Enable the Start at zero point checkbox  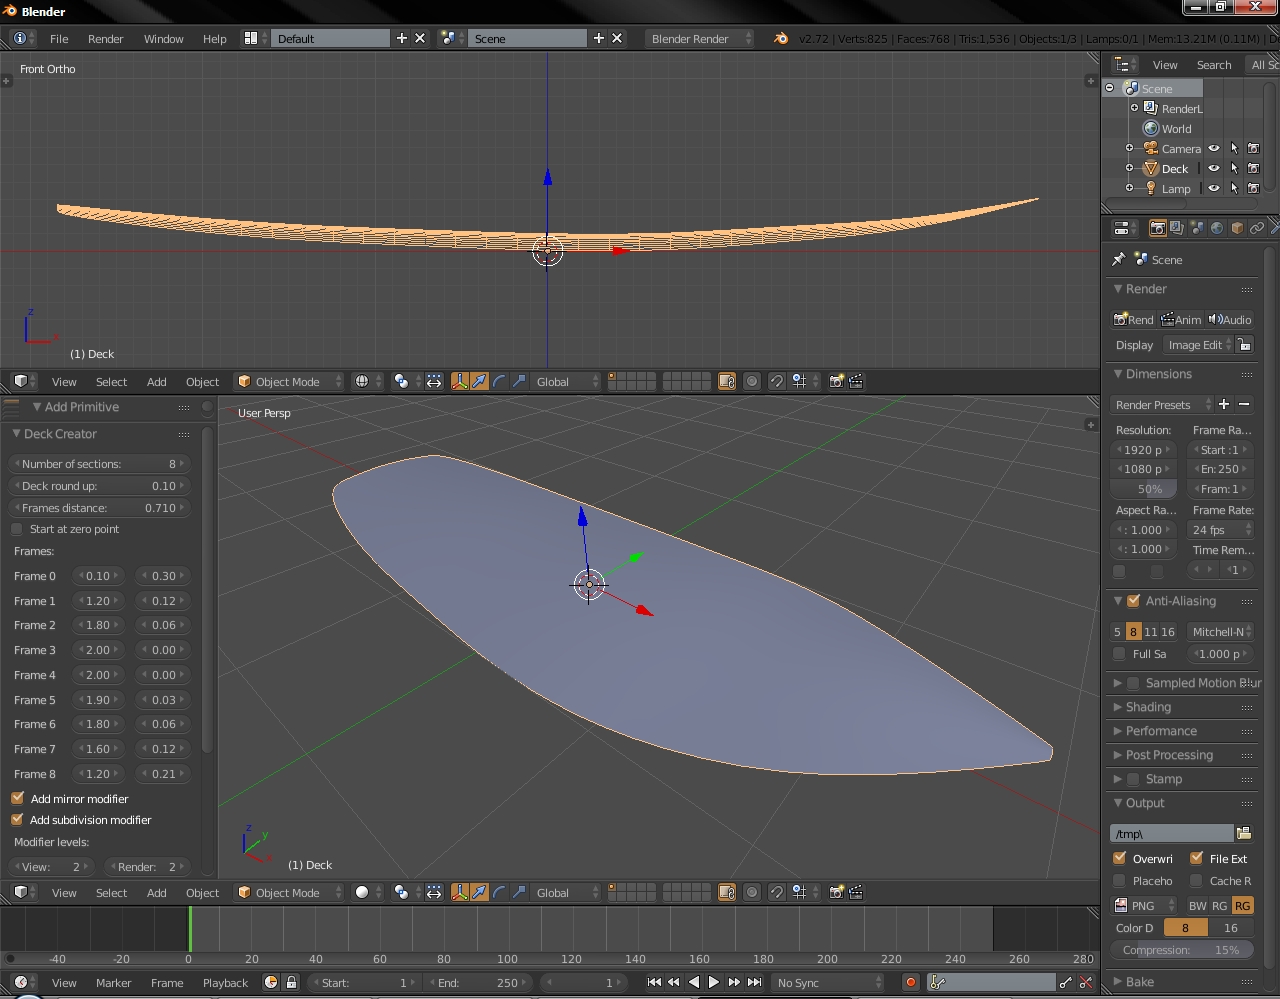point(17,529)
